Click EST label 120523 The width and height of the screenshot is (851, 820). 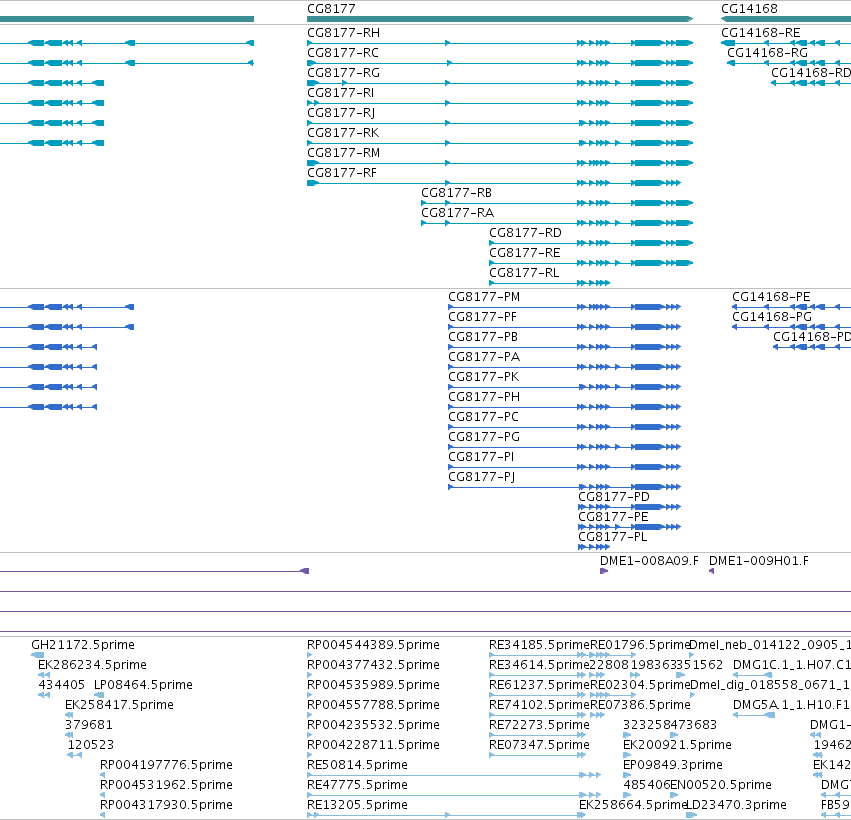(x=91, y=746)
